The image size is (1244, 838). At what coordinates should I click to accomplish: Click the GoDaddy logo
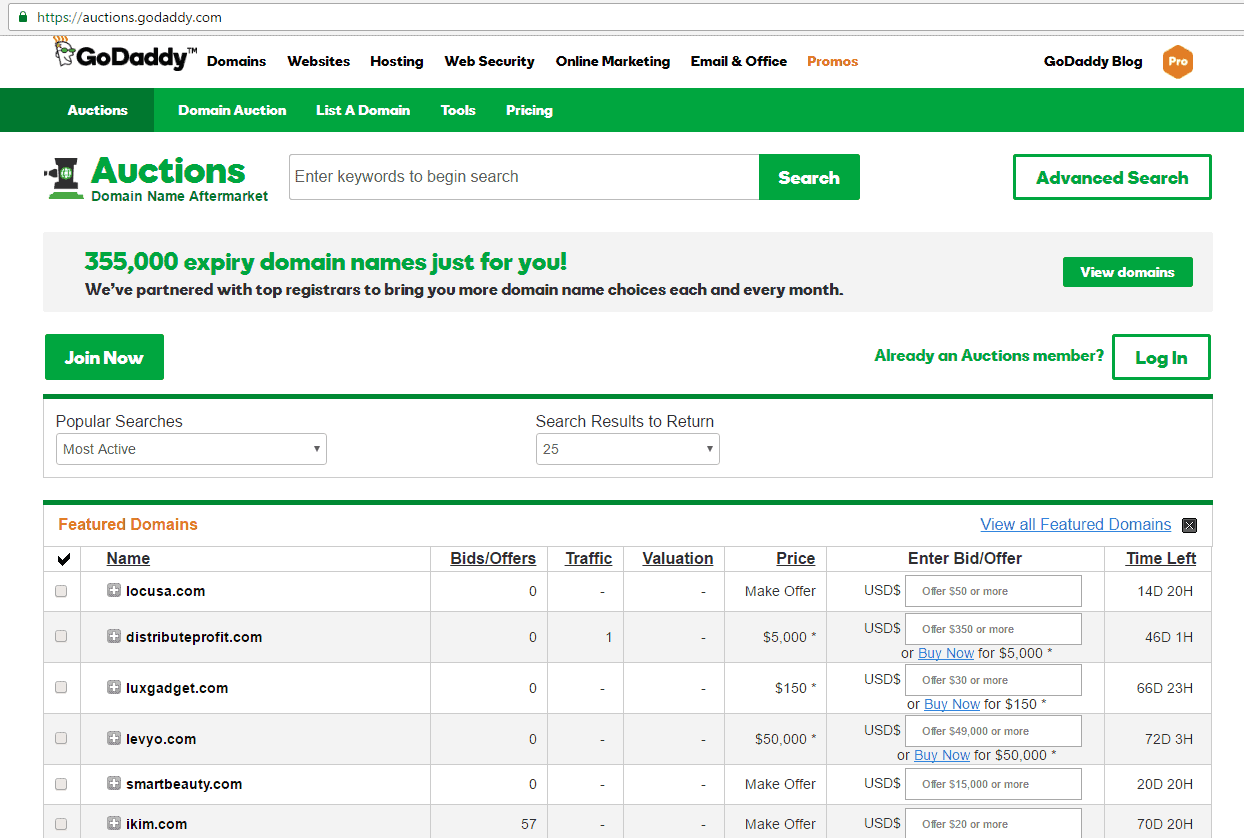click(125, 55)
